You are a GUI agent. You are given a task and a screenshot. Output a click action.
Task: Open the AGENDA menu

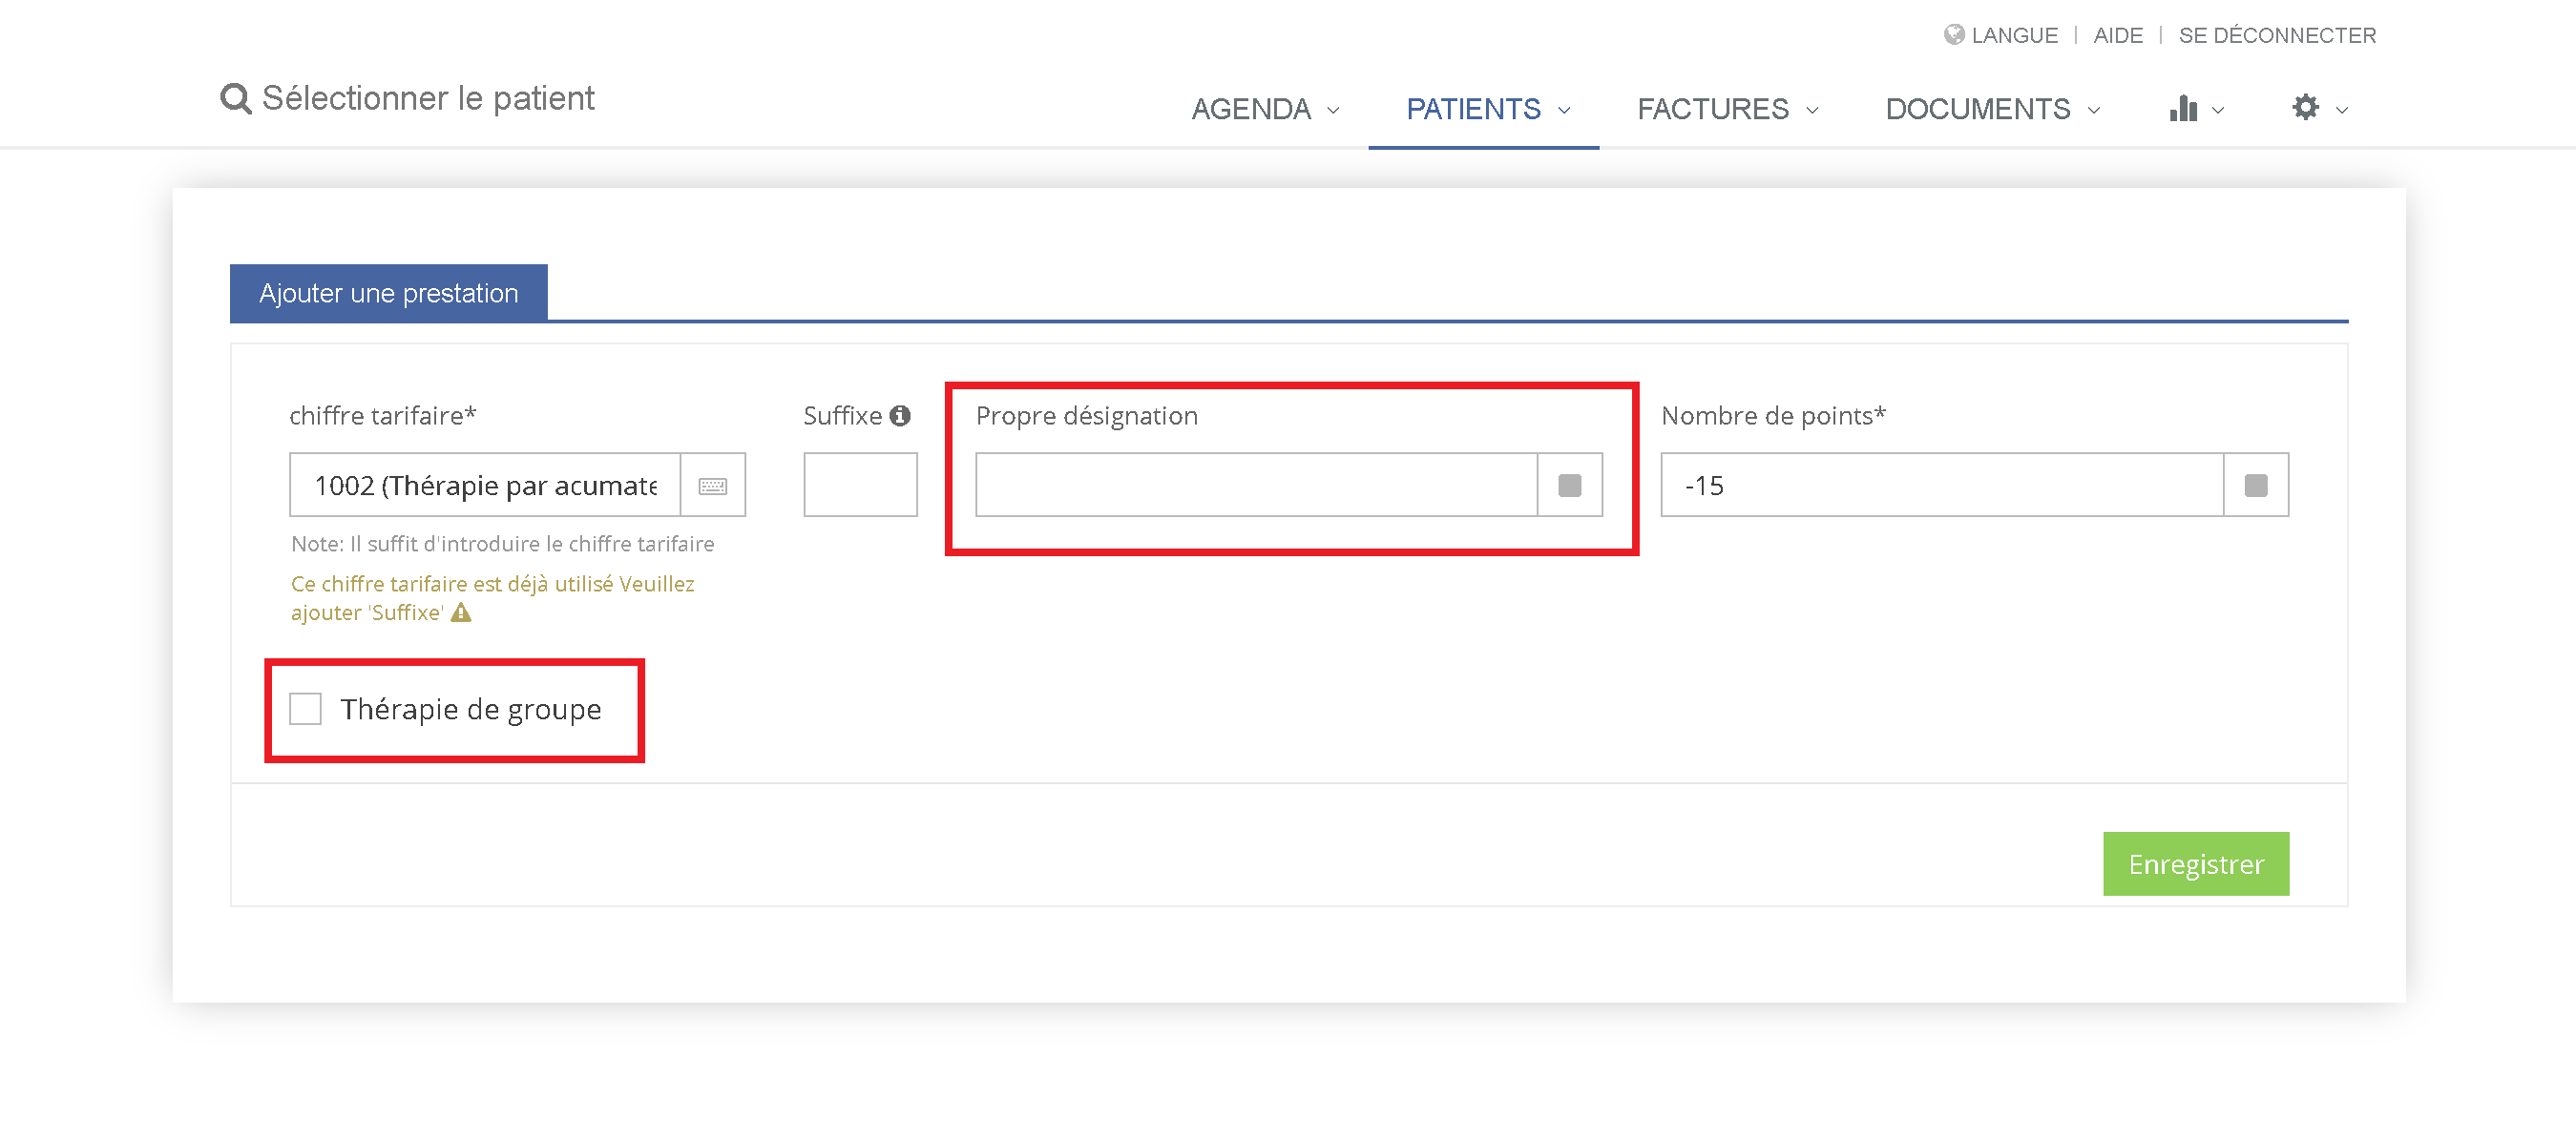point(1251,109)
